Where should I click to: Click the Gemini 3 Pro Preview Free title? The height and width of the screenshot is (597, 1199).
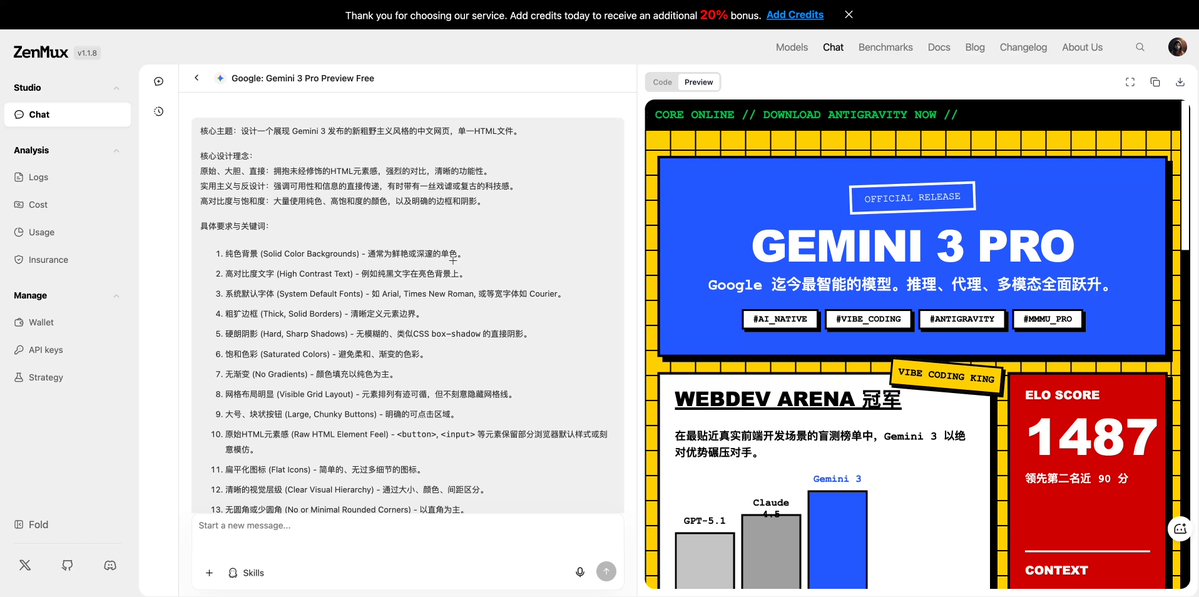[303, 78]
